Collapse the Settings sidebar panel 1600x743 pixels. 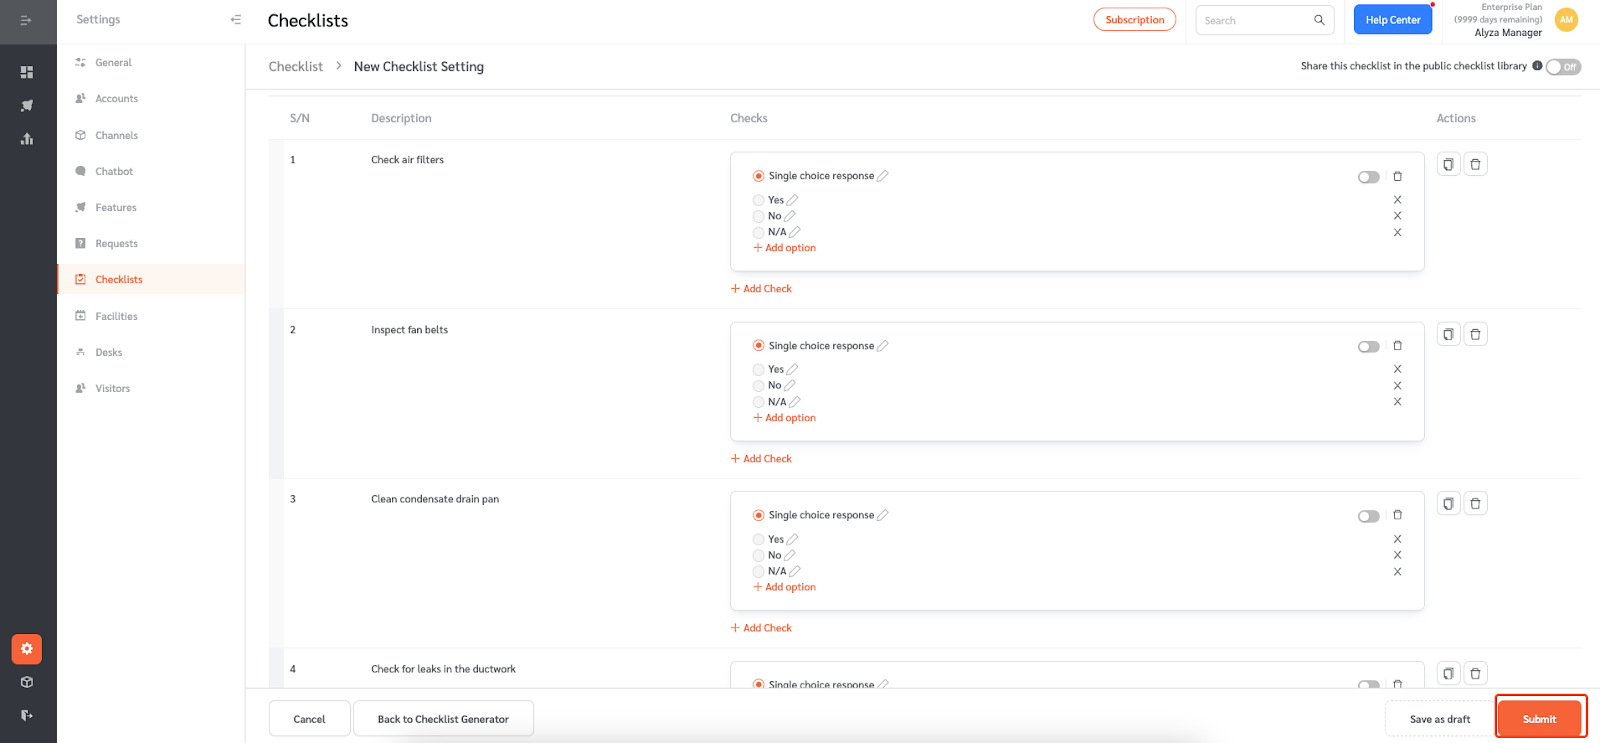236,19
